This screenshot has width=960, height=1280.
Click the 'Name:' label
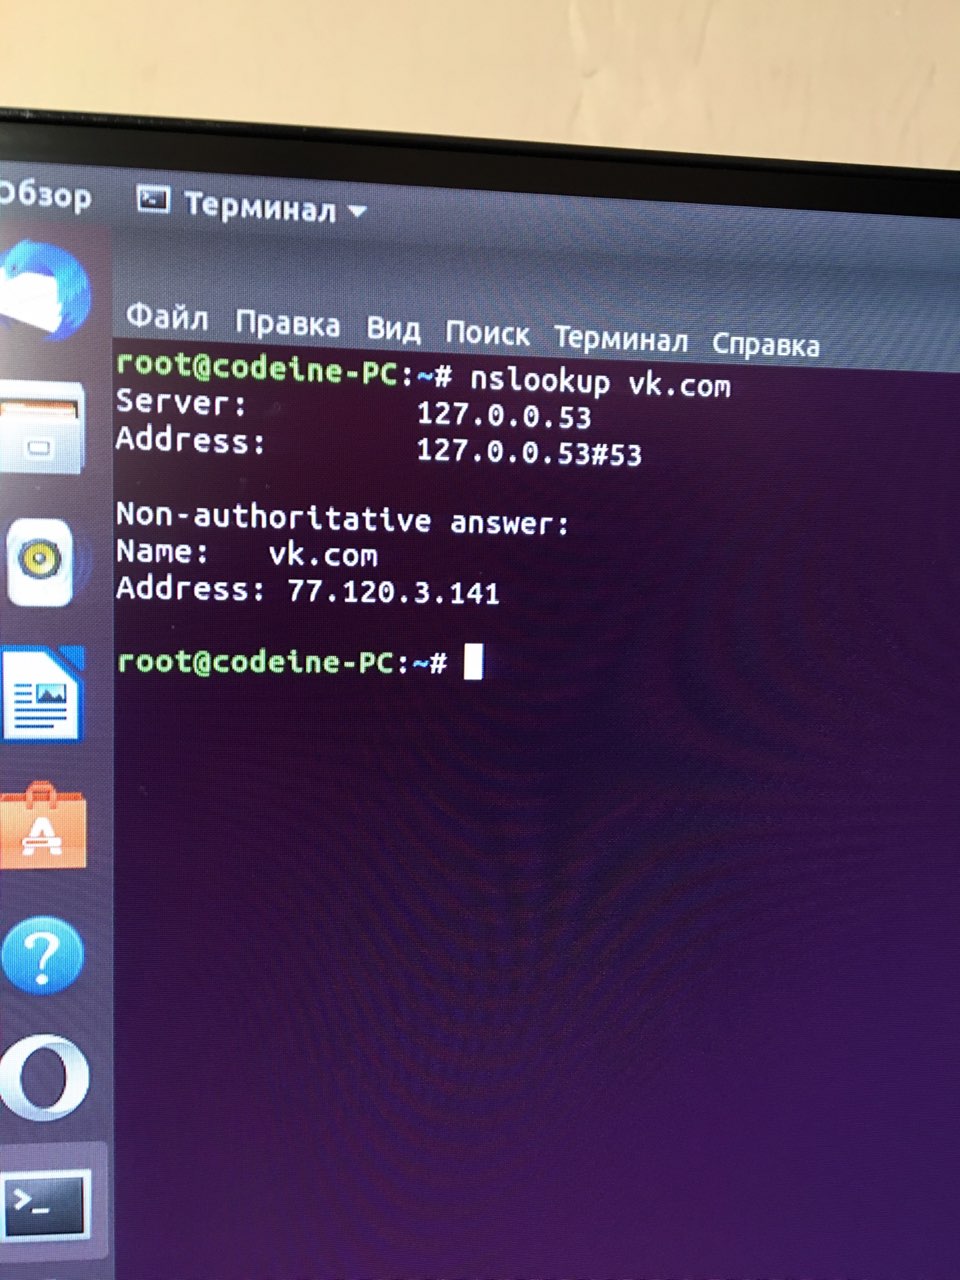click(162, 552)
